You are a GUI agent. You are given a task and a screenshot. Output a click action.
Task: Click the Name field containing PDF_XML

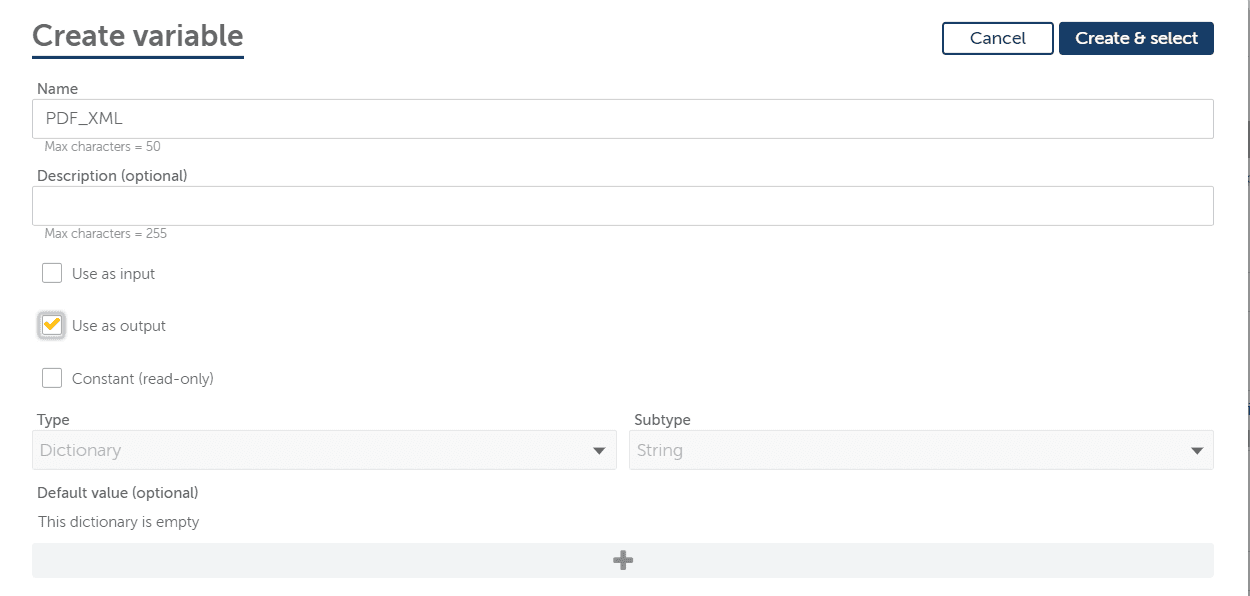point(400,118)
